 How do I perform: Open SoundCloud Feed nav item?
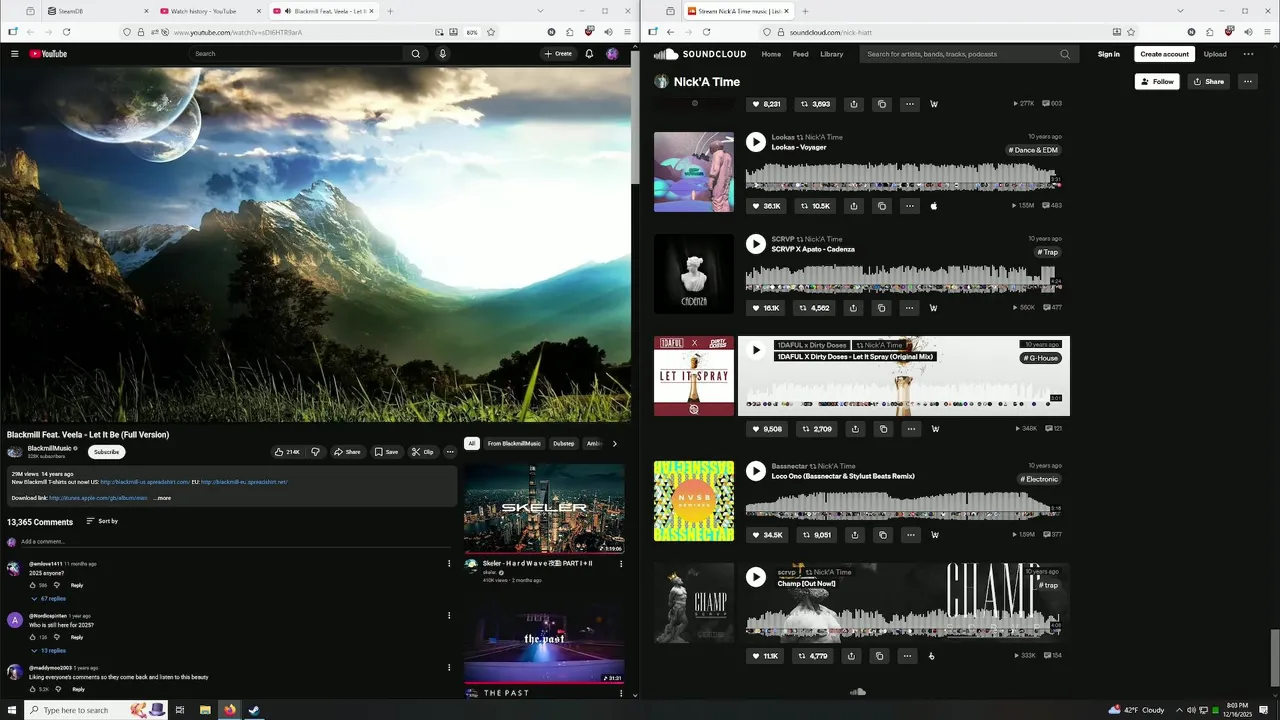coord(800,54)
